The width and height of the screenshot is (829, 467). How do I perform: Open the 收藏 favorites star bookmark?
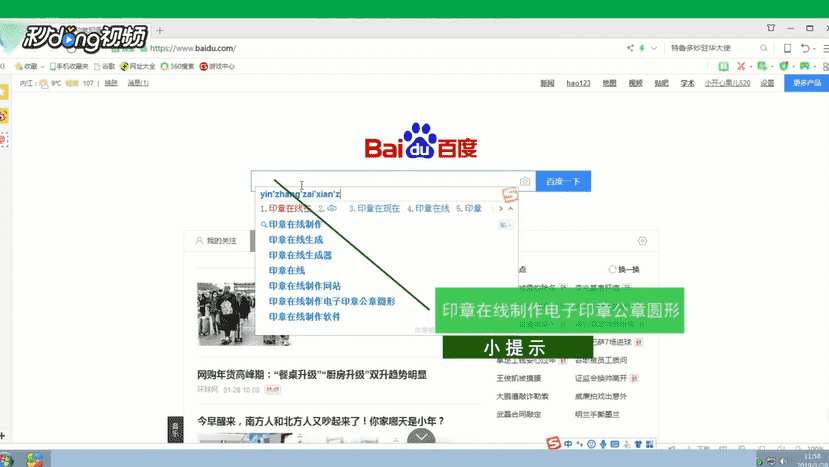coord(26,66)
